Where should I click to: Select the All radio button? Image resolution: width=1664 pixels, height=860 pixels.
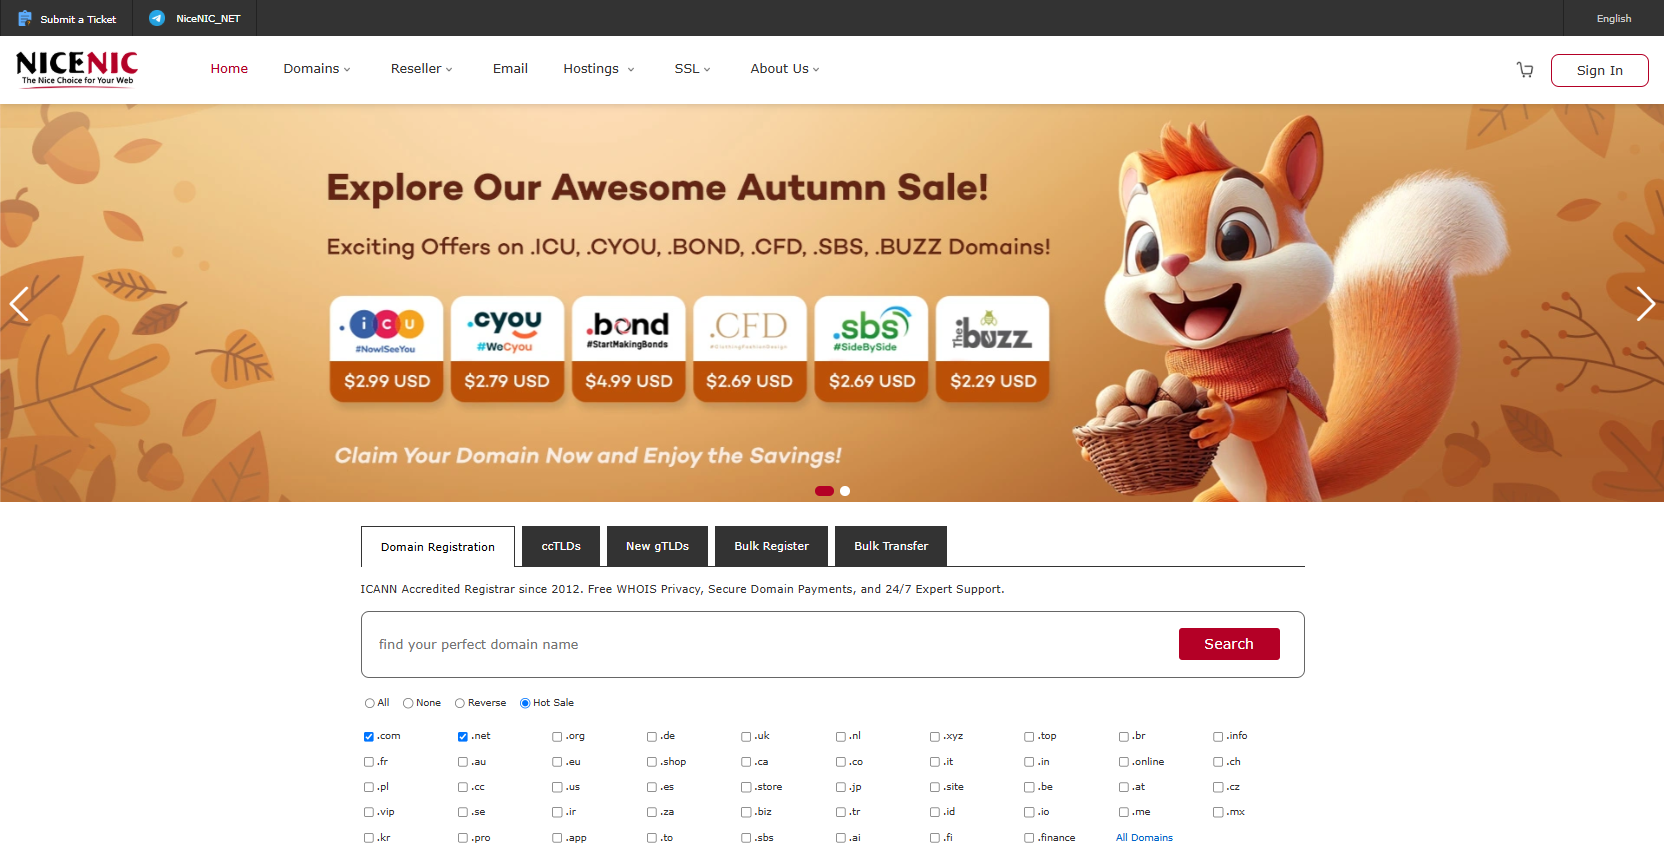click(x=370, y=703)
